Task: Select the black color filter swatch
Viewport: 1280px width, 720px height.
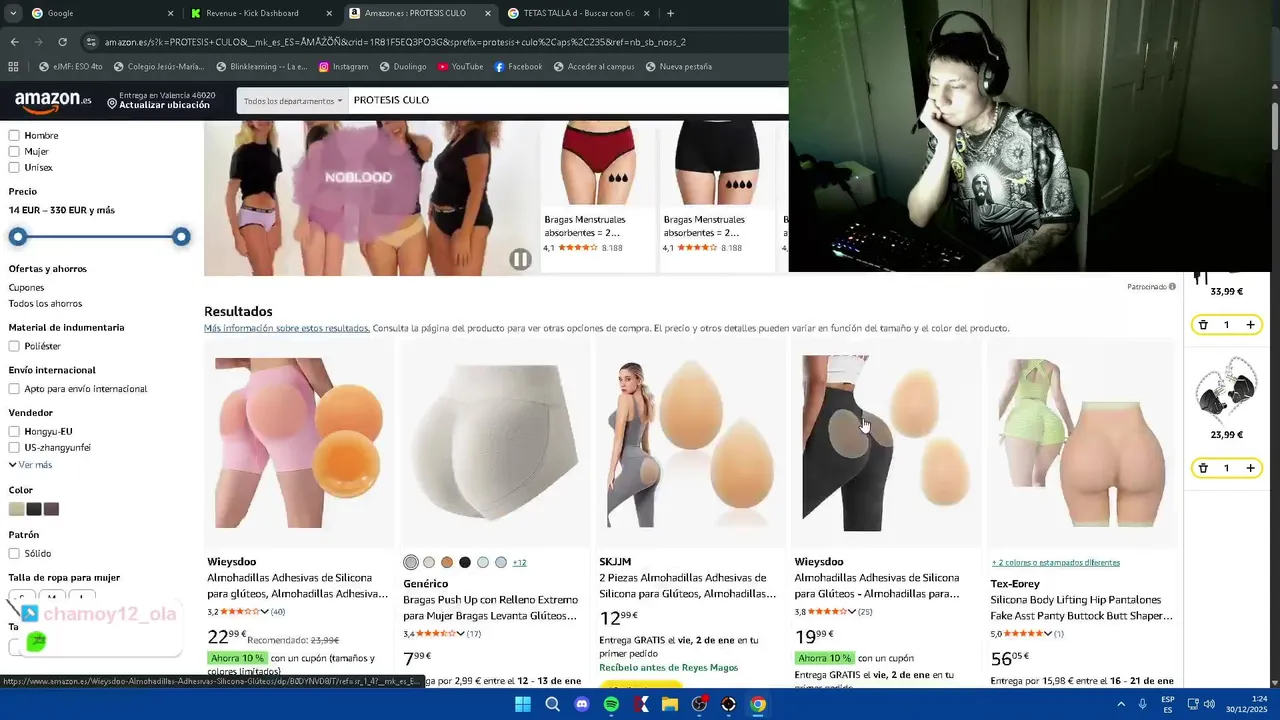Action: (34, 509)
